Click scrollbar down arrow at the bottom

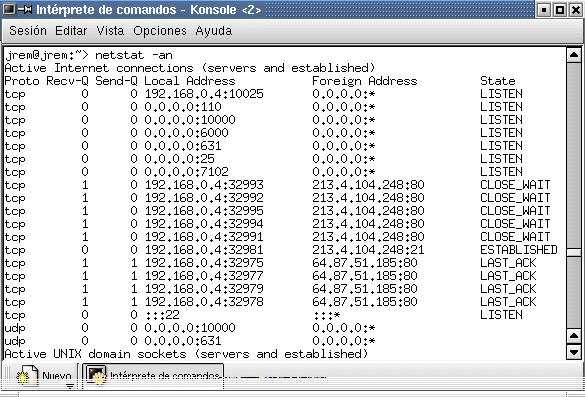click(x=573, y=352)
